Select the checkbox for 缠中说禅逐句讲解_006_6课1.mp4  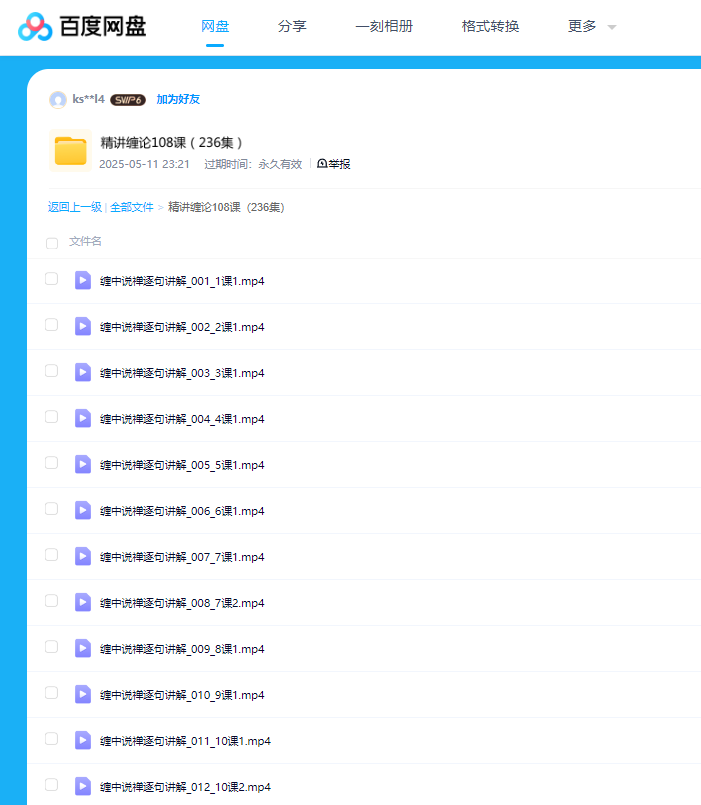point(52,509)
